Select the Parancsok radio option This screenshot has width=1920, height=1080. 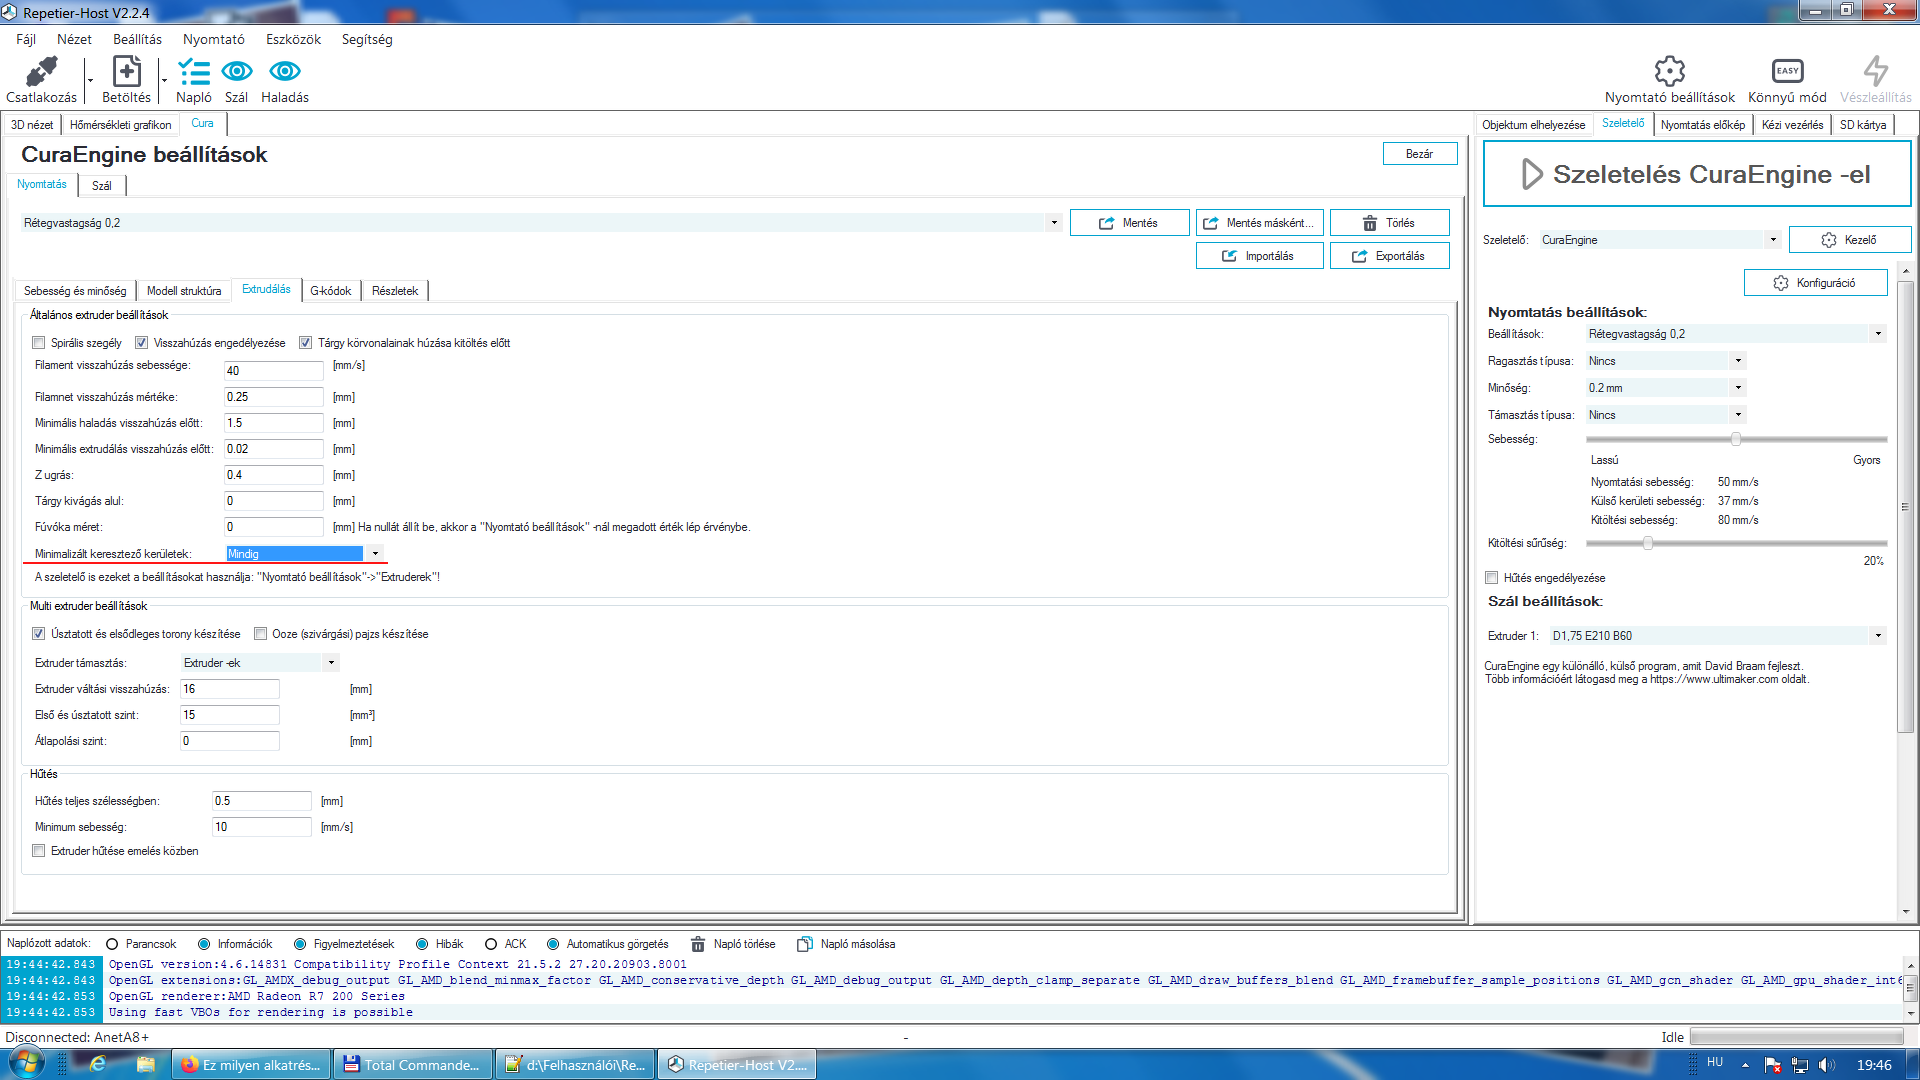click(112, 944)
